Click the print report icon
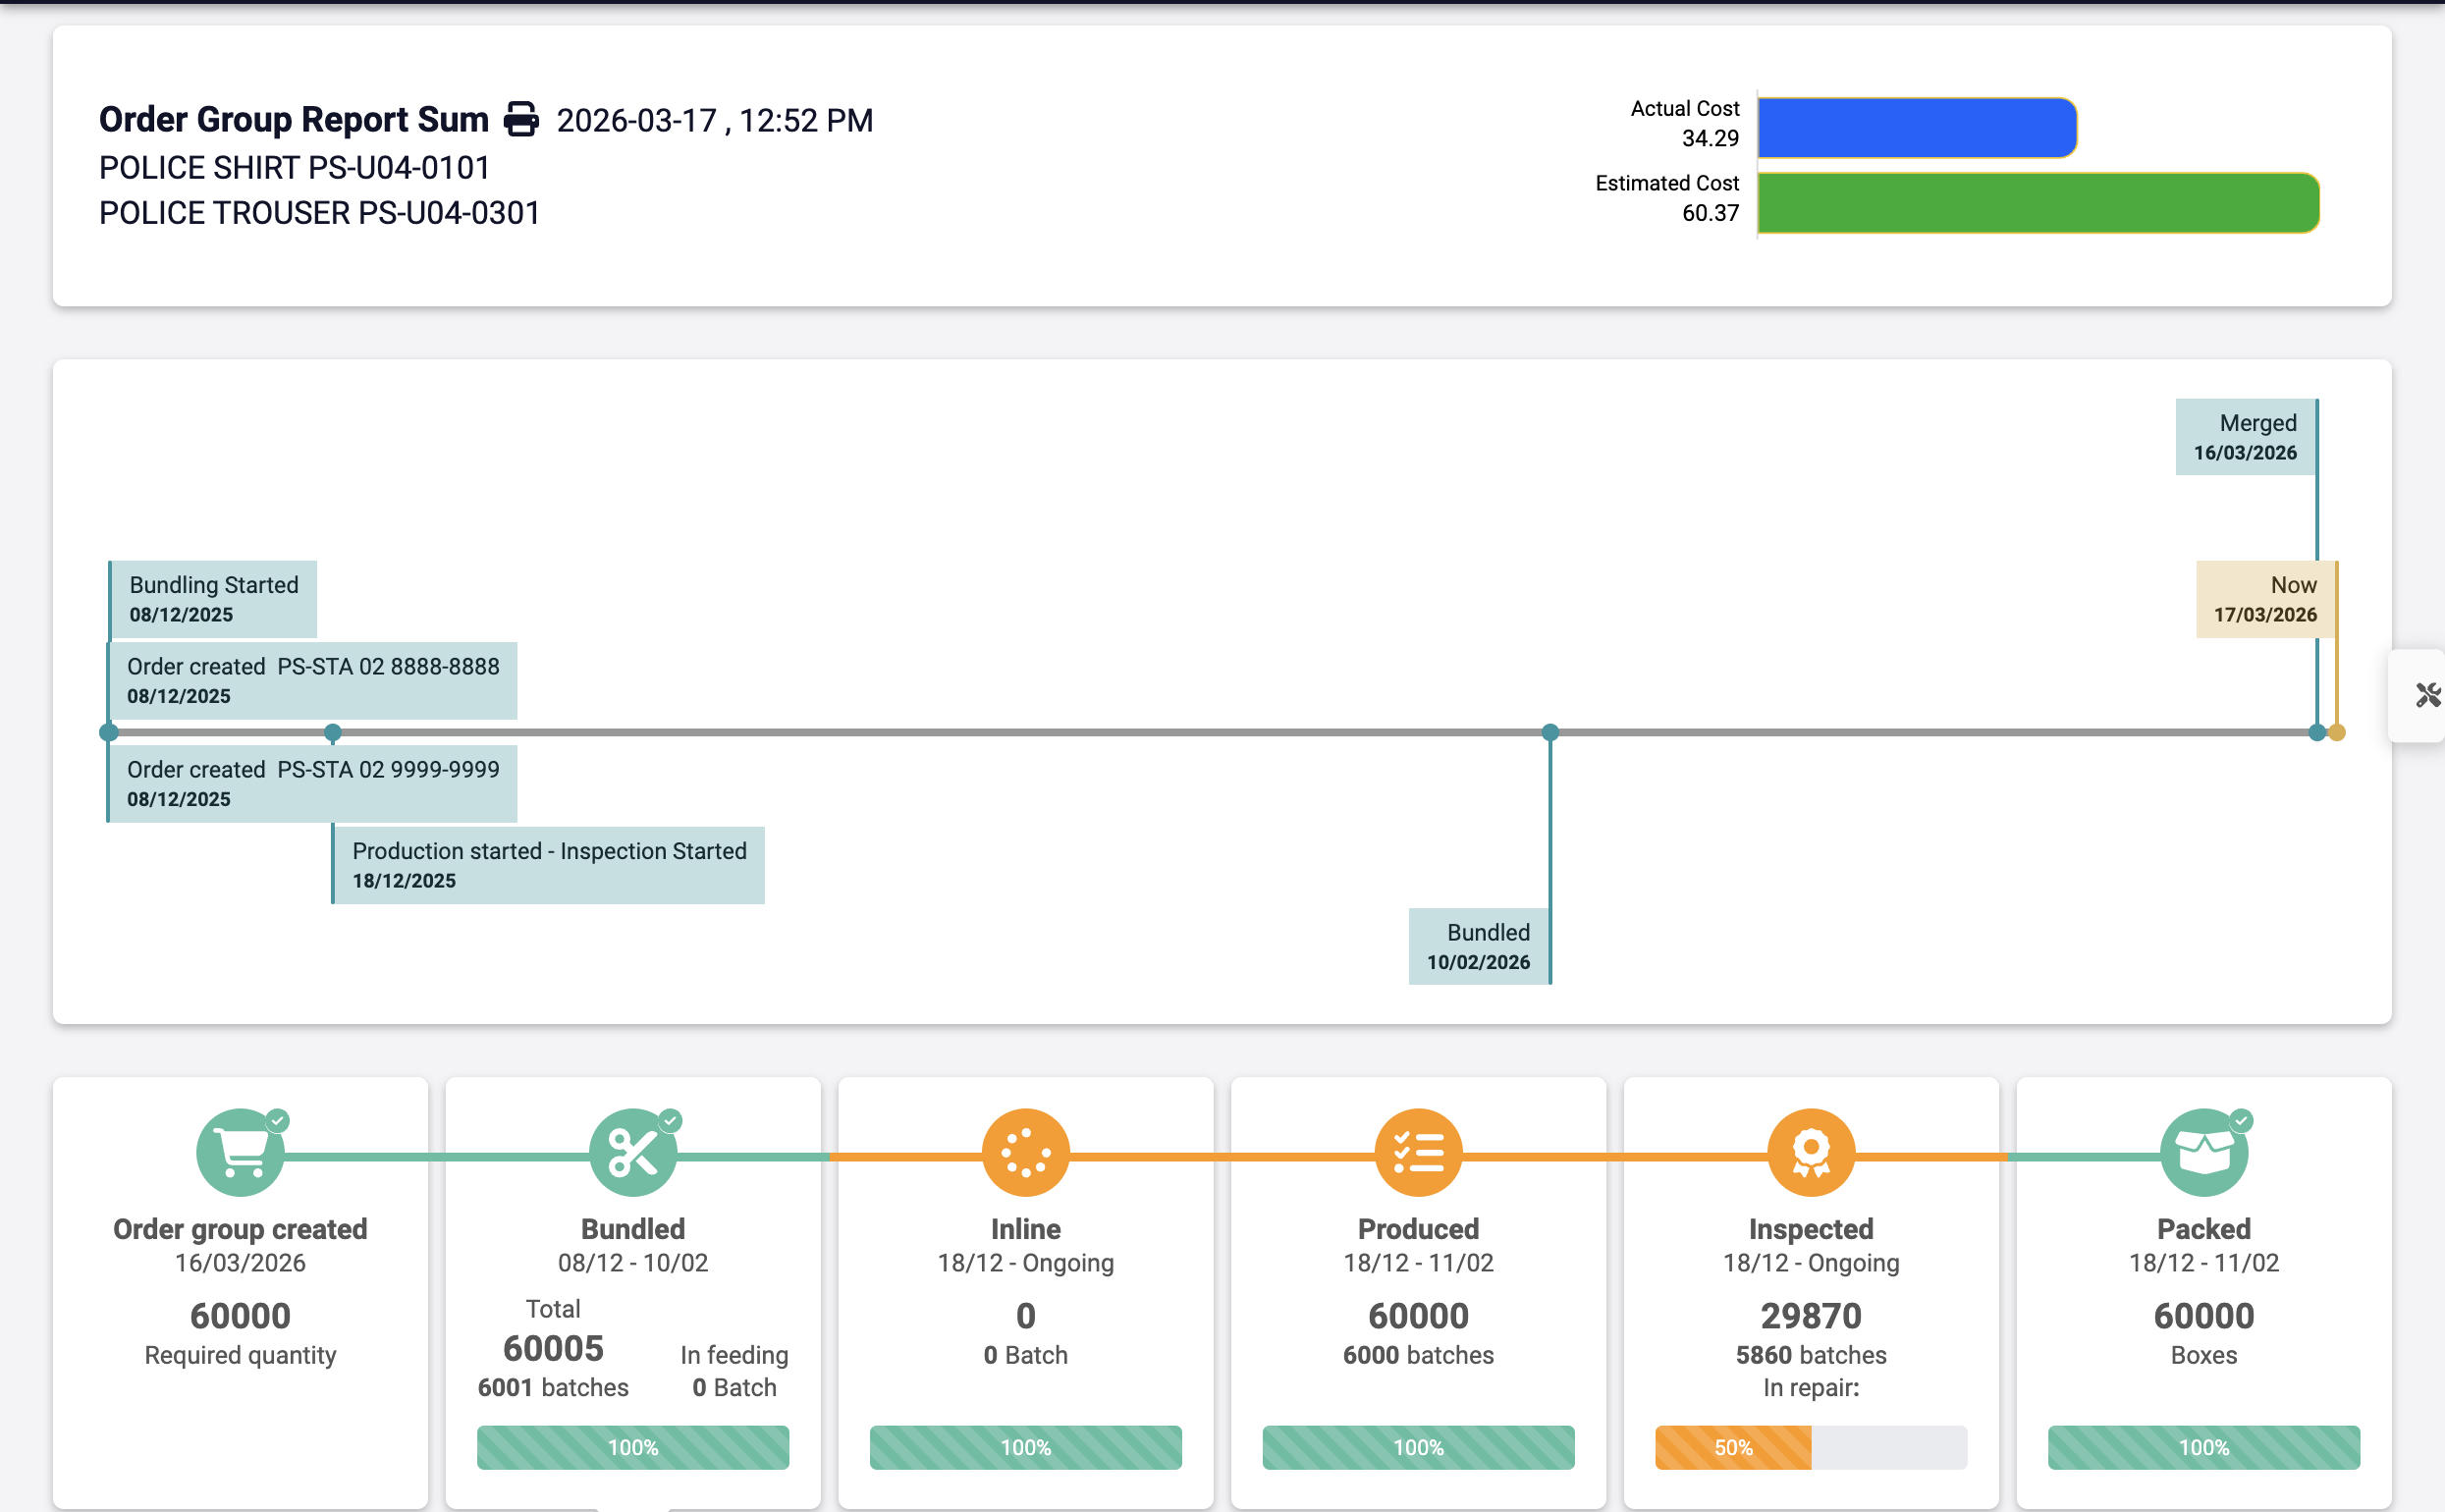Screen dimensions: 2445x1512 (521, 119)
